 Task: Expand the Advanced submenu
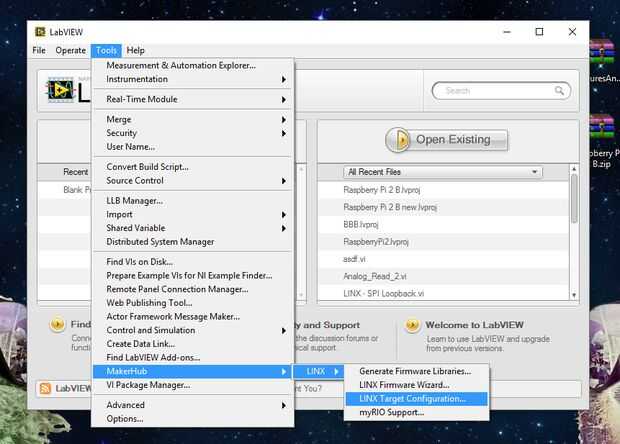[193, 405]
